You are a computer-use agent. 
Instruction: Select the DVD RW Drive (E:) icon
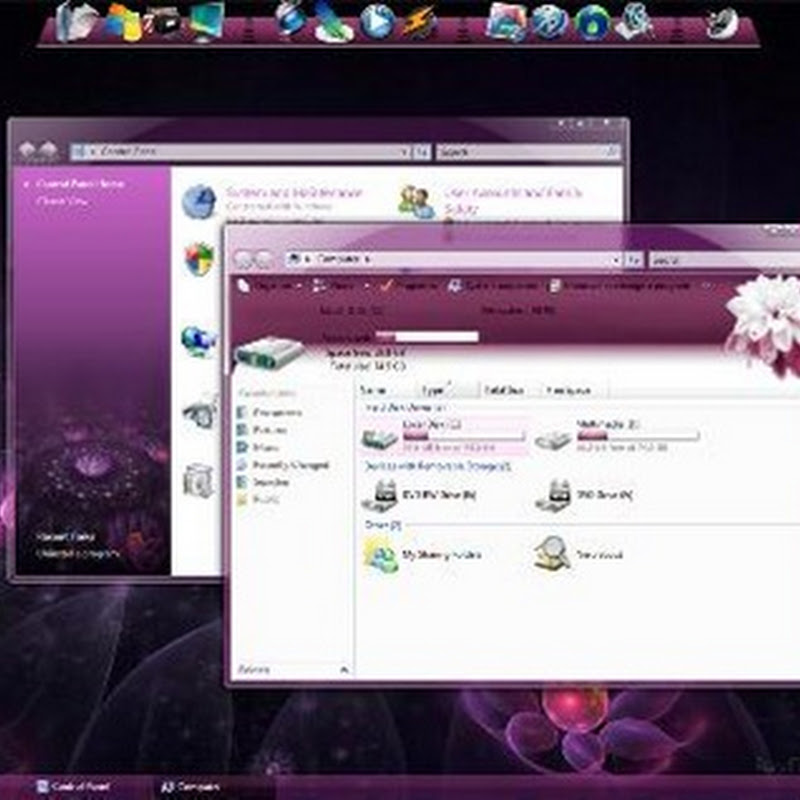coord(380,494)
